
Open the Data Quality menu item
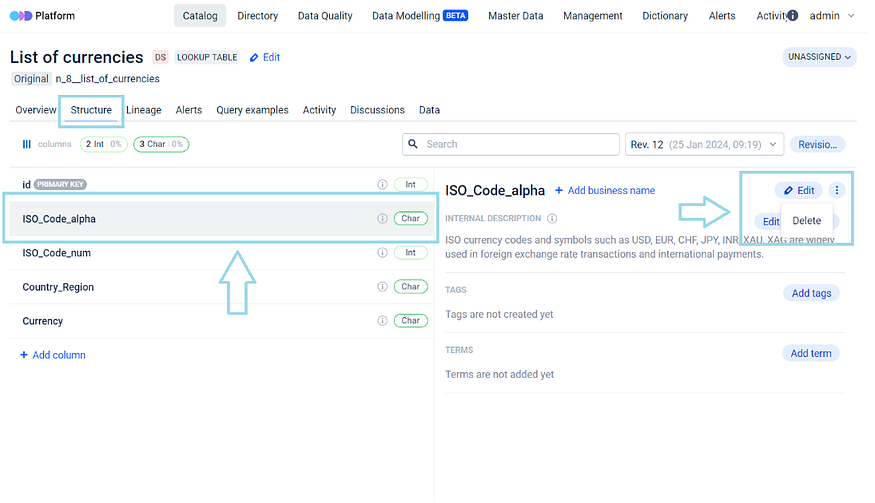coord(325,16)
